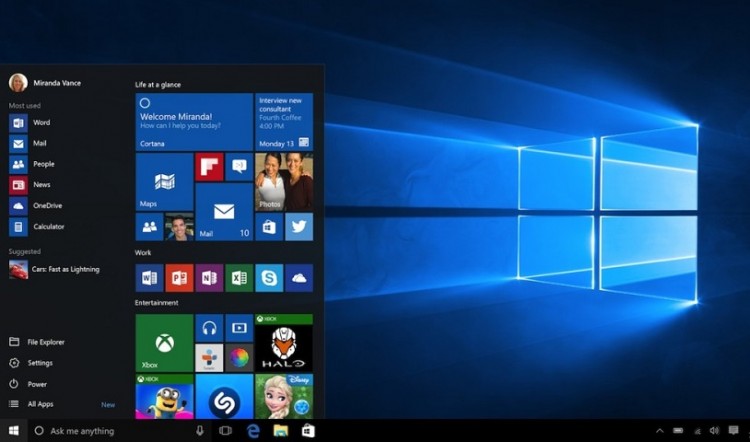This screenshot has height=442, width=750.
Task: Launch People from the Most used list
Action: tap(32, 164)
